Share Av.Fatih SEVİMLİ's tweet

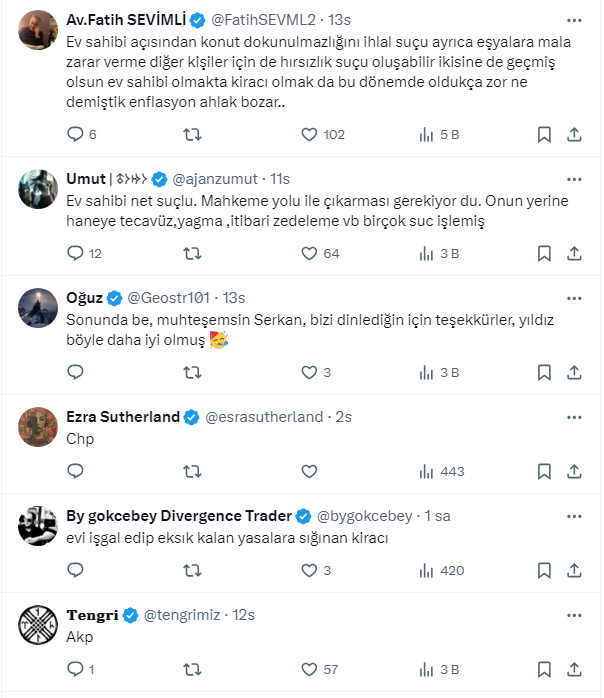tap(575, 134)
